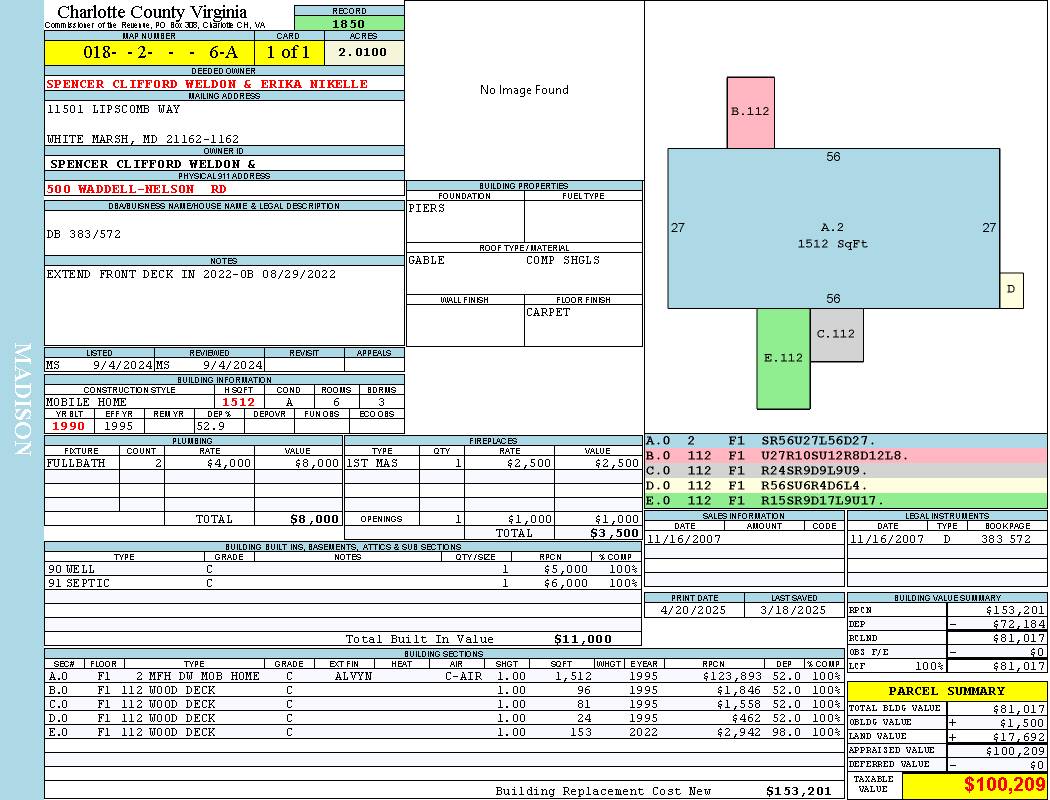Click floor finish CARPET

[x=548, y=312]
